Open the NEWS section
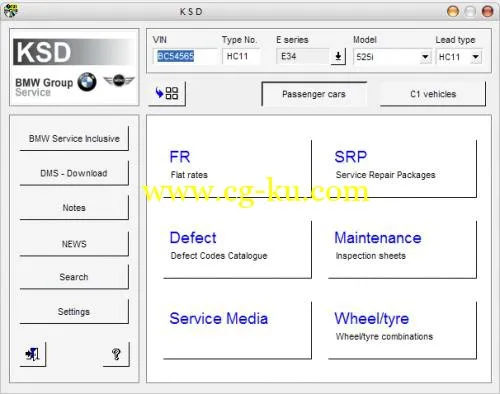The width and height of the screenshot is (500, 394). (x=74, y=244)
